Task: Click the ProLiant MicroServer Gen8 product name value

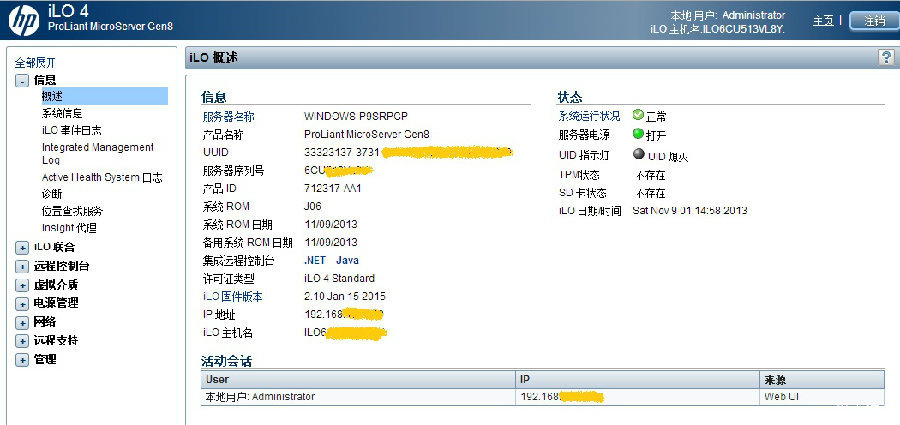Action: pyautogui.click(x=367, y=134)
